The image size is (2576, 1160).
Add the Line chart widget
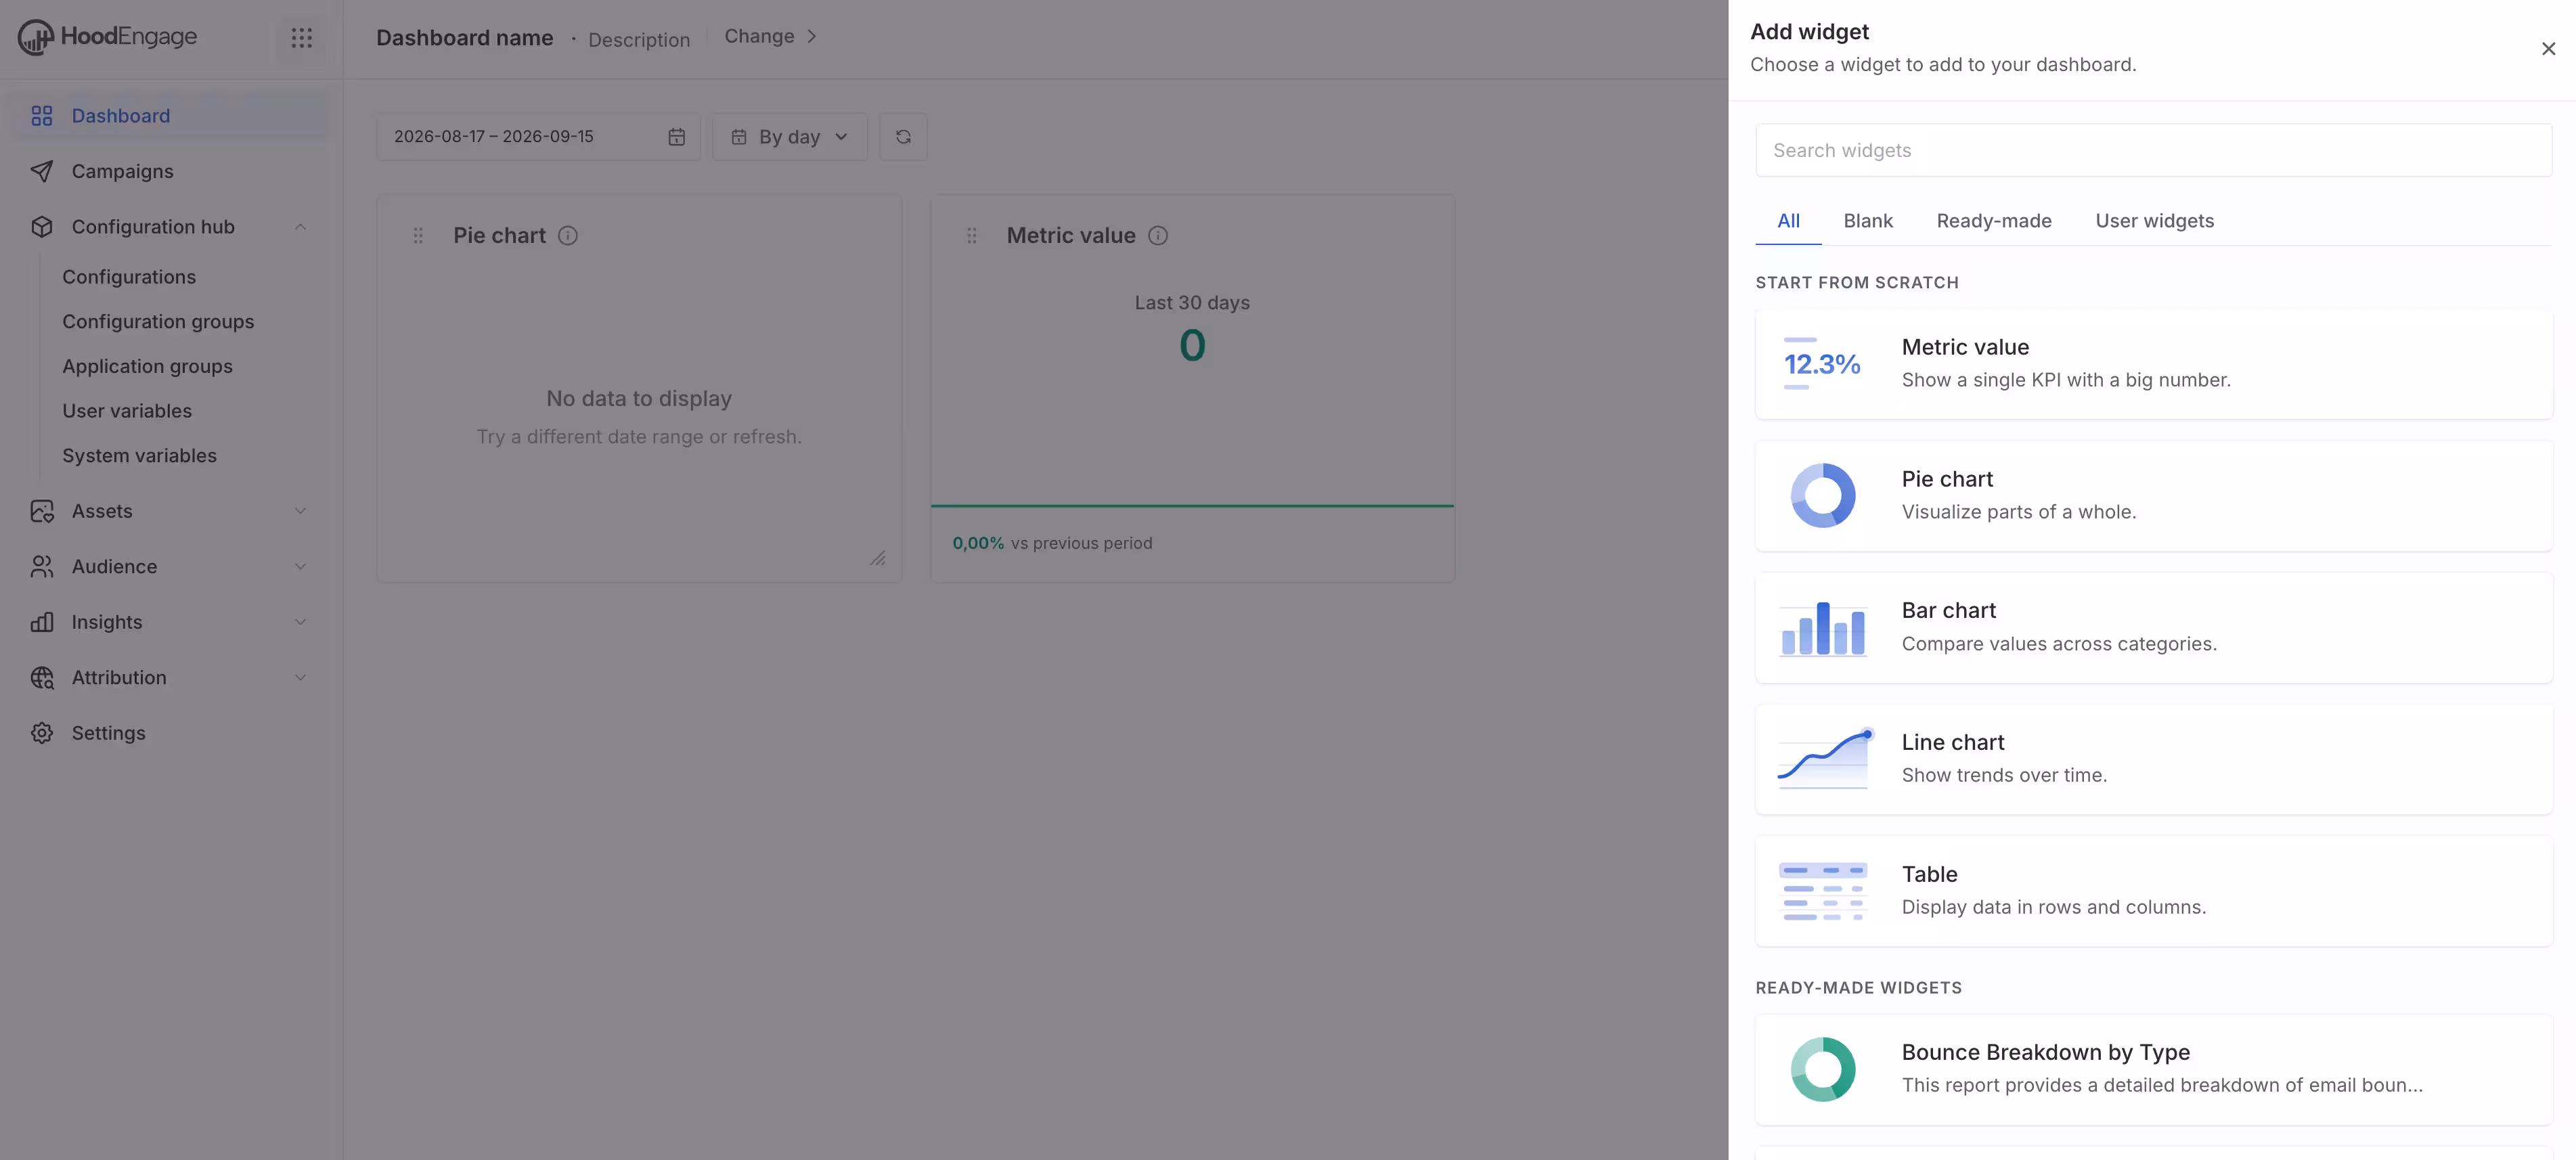pyautogui.click(x=2153, y=759)
